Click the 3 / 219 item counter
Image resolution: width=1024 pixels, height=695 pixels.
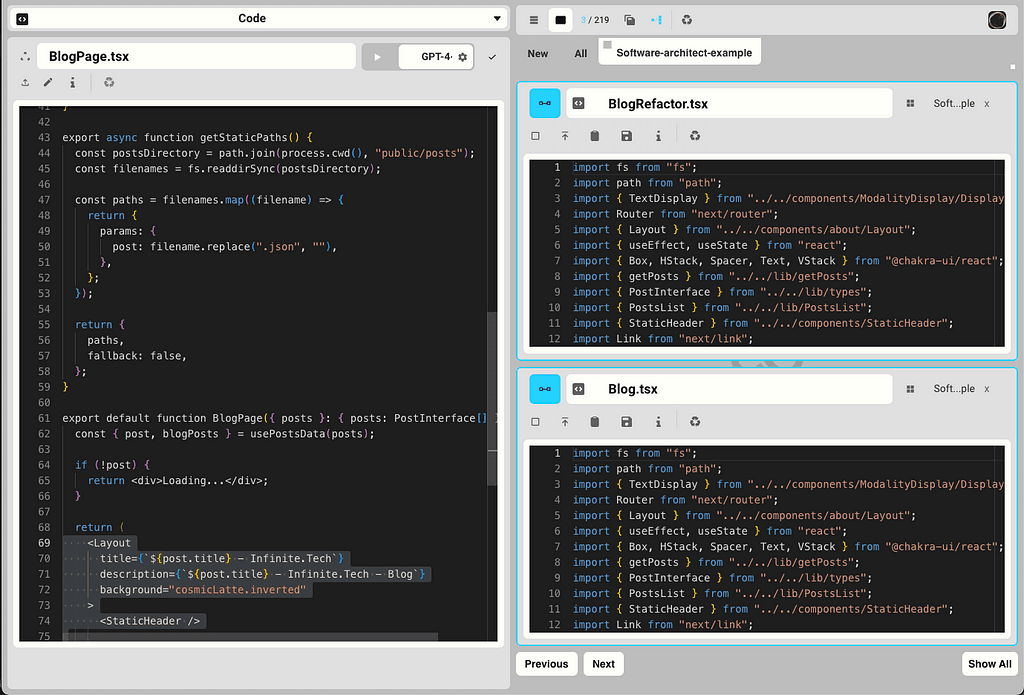595,20
